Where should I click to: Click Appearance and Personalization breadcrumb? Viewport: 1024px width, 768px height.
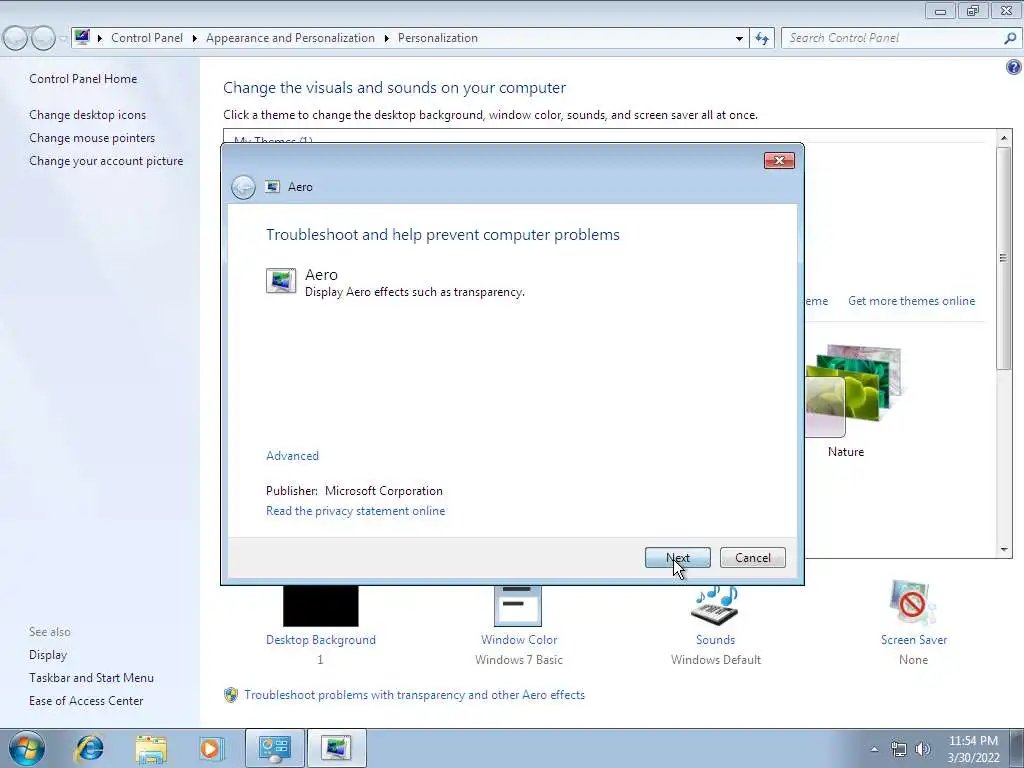pos(290,38)
